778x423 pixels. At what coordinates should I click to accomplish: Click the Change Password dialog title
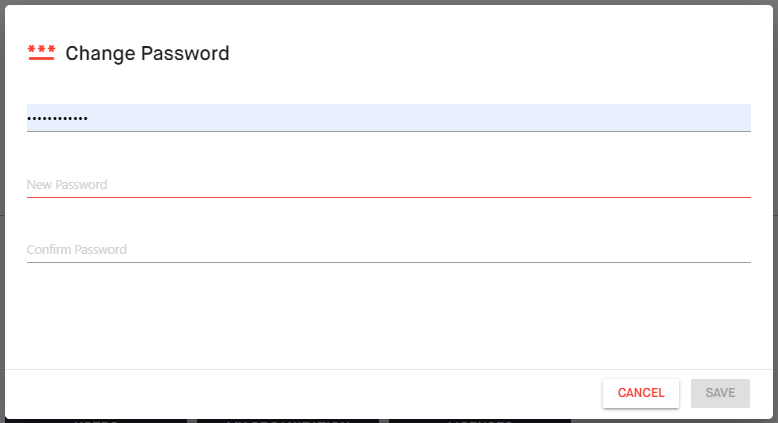point(147,53)
